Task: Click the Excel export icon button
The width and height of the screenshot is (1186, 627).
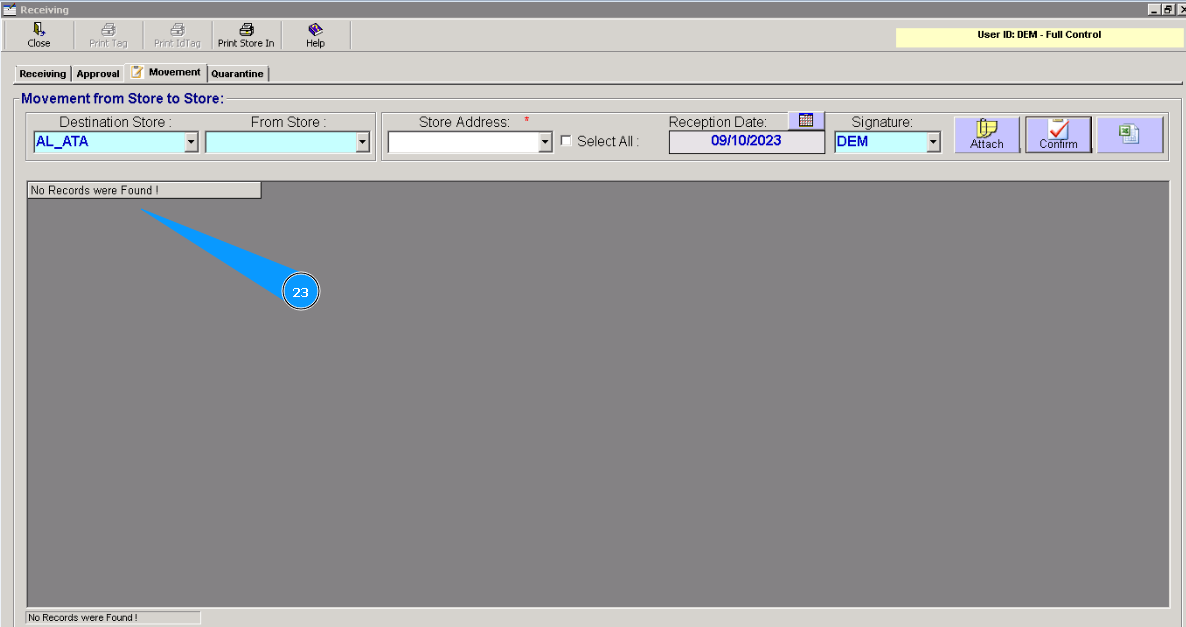Action: point(1129,135)
